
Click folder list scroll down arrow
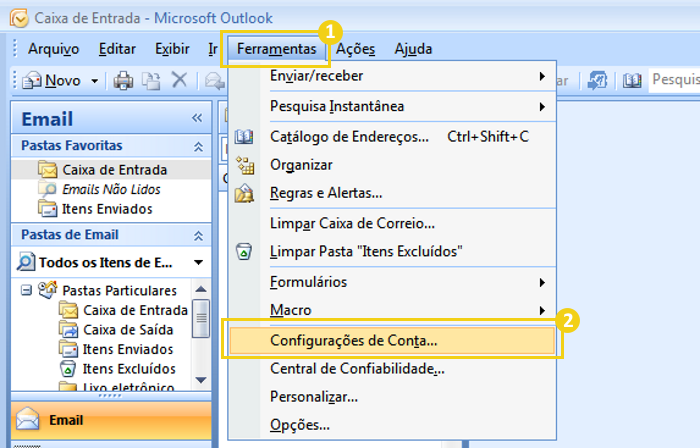tap(201, 380)
